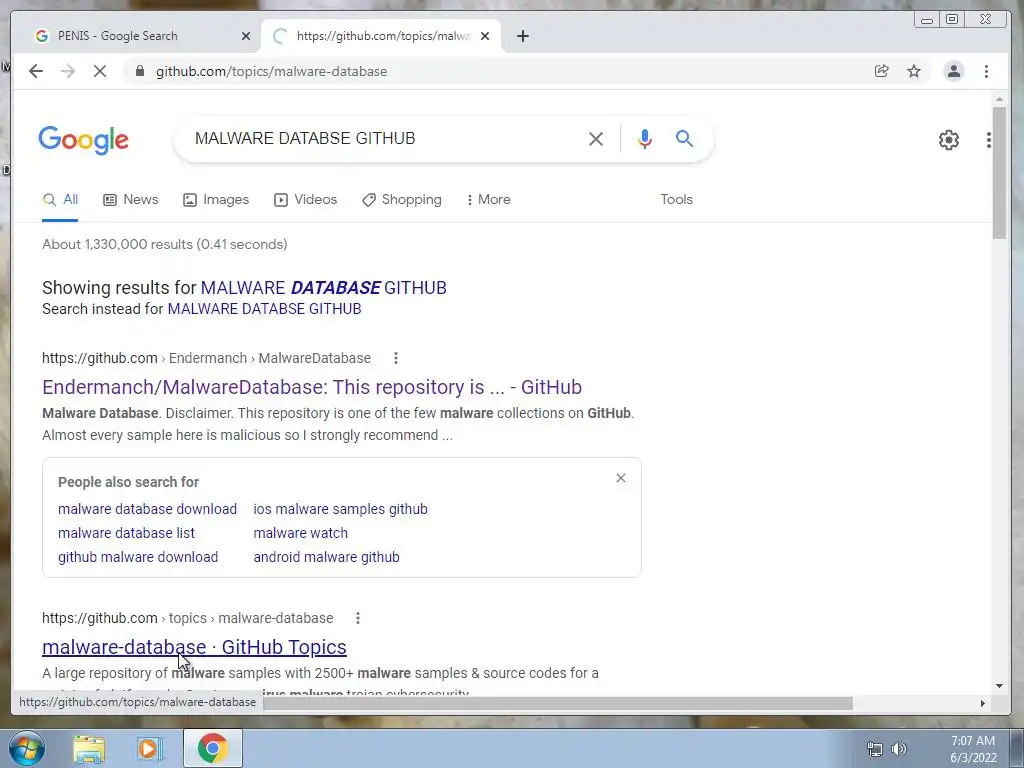Open the malware database list suggestion

[x=126, y=534]
